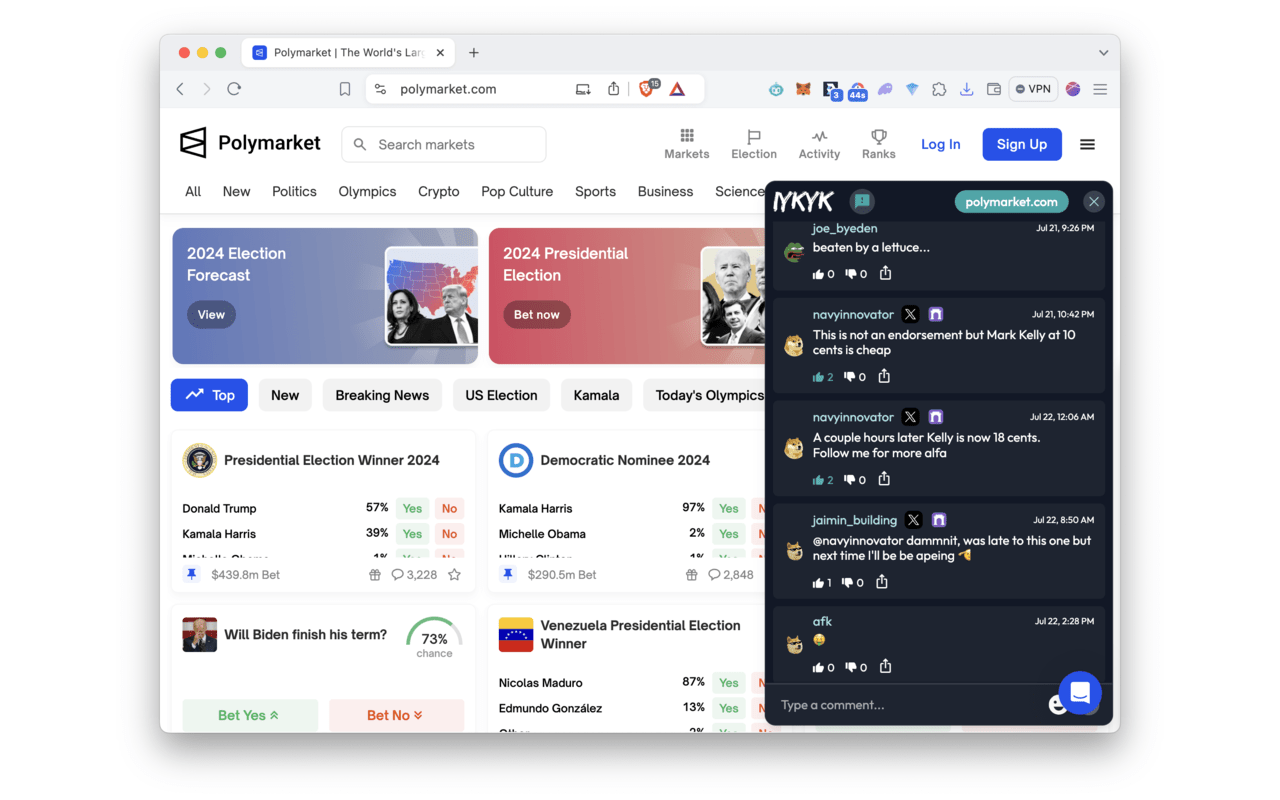Image resolution: width=1280 pixels, height=800 pixels.
Task: Star the Presidential Election Winner 2024 market
Action: (454, 574)
